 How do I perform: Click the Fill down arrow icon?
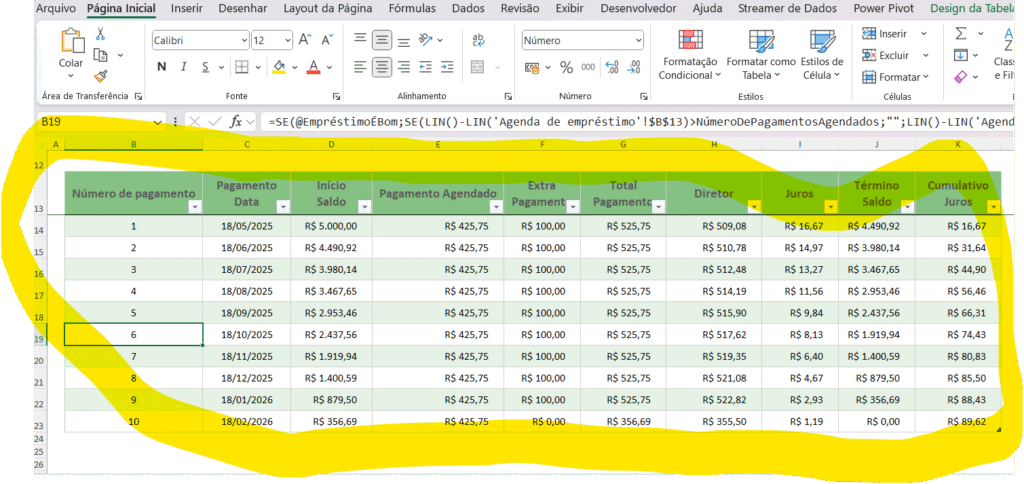961,56
